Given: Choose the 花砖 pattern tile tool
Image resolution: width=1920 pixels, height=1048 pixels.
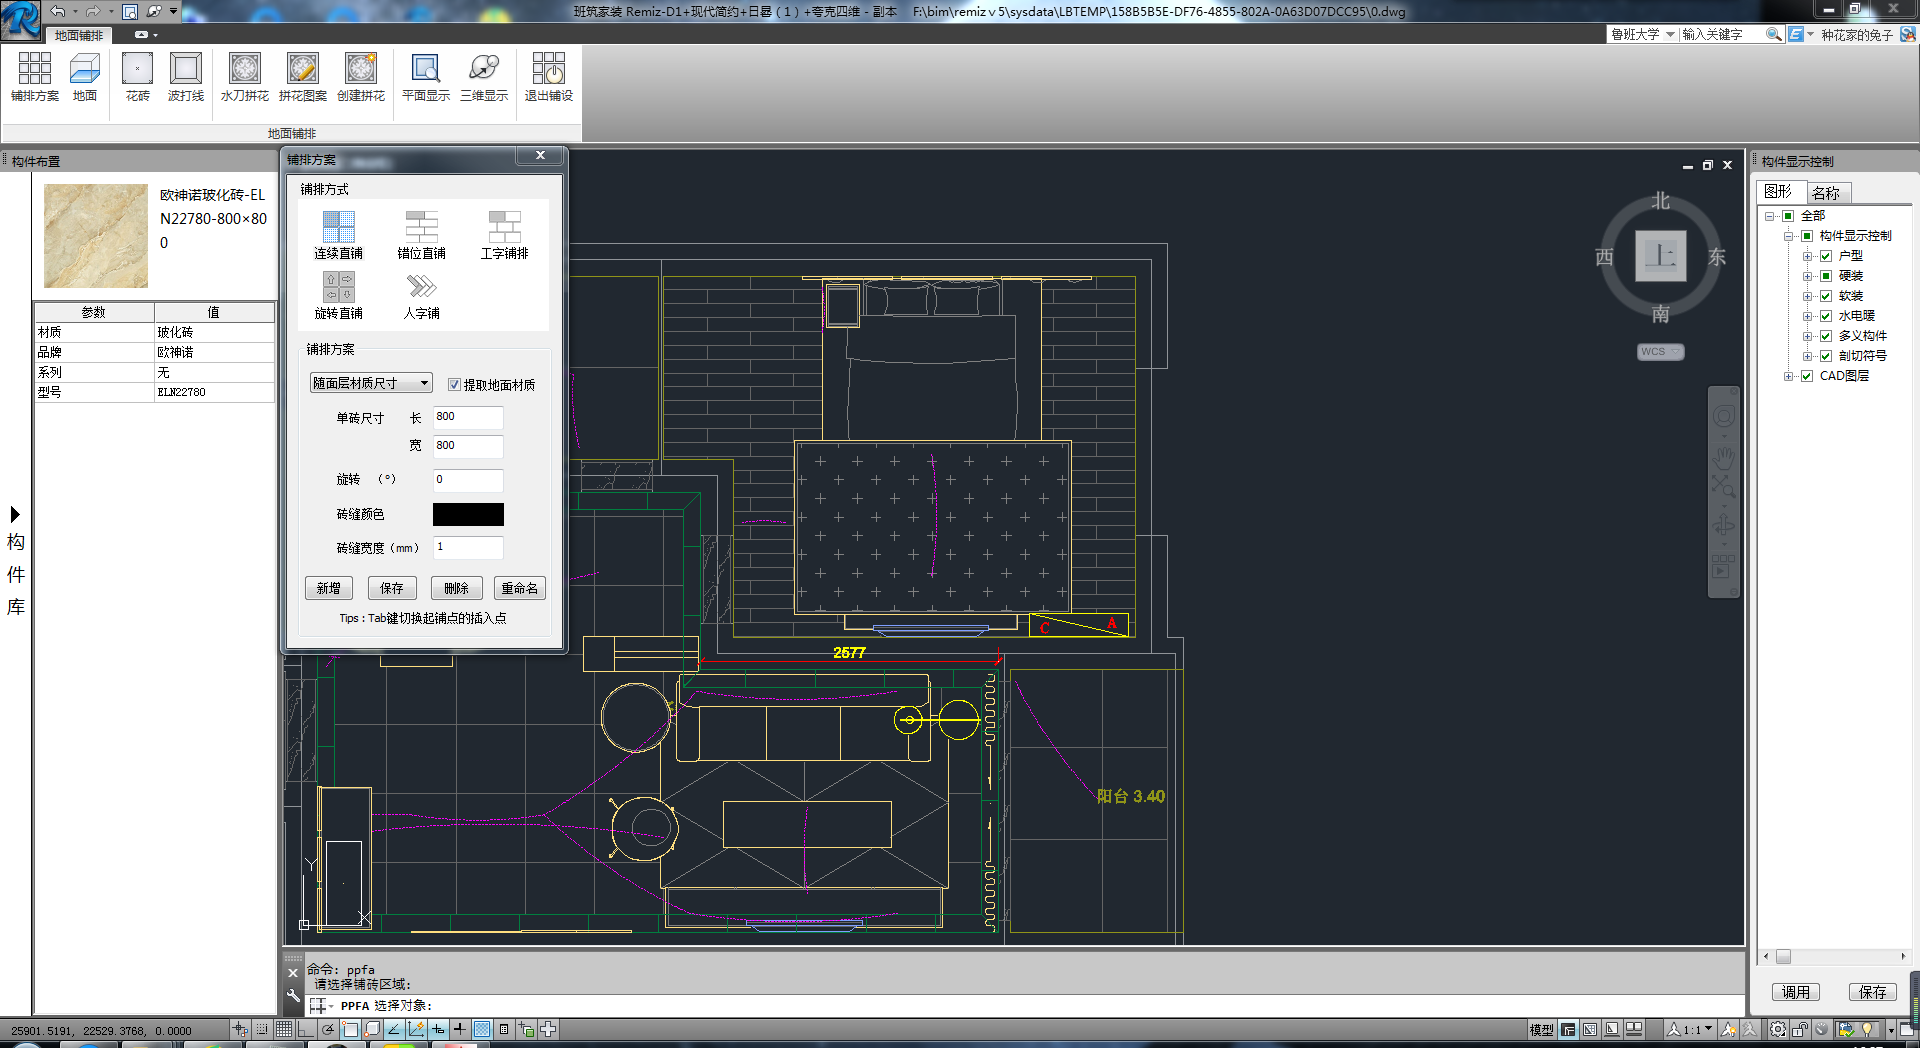Looking at the screenshot, I should click(x=138, y=77).
